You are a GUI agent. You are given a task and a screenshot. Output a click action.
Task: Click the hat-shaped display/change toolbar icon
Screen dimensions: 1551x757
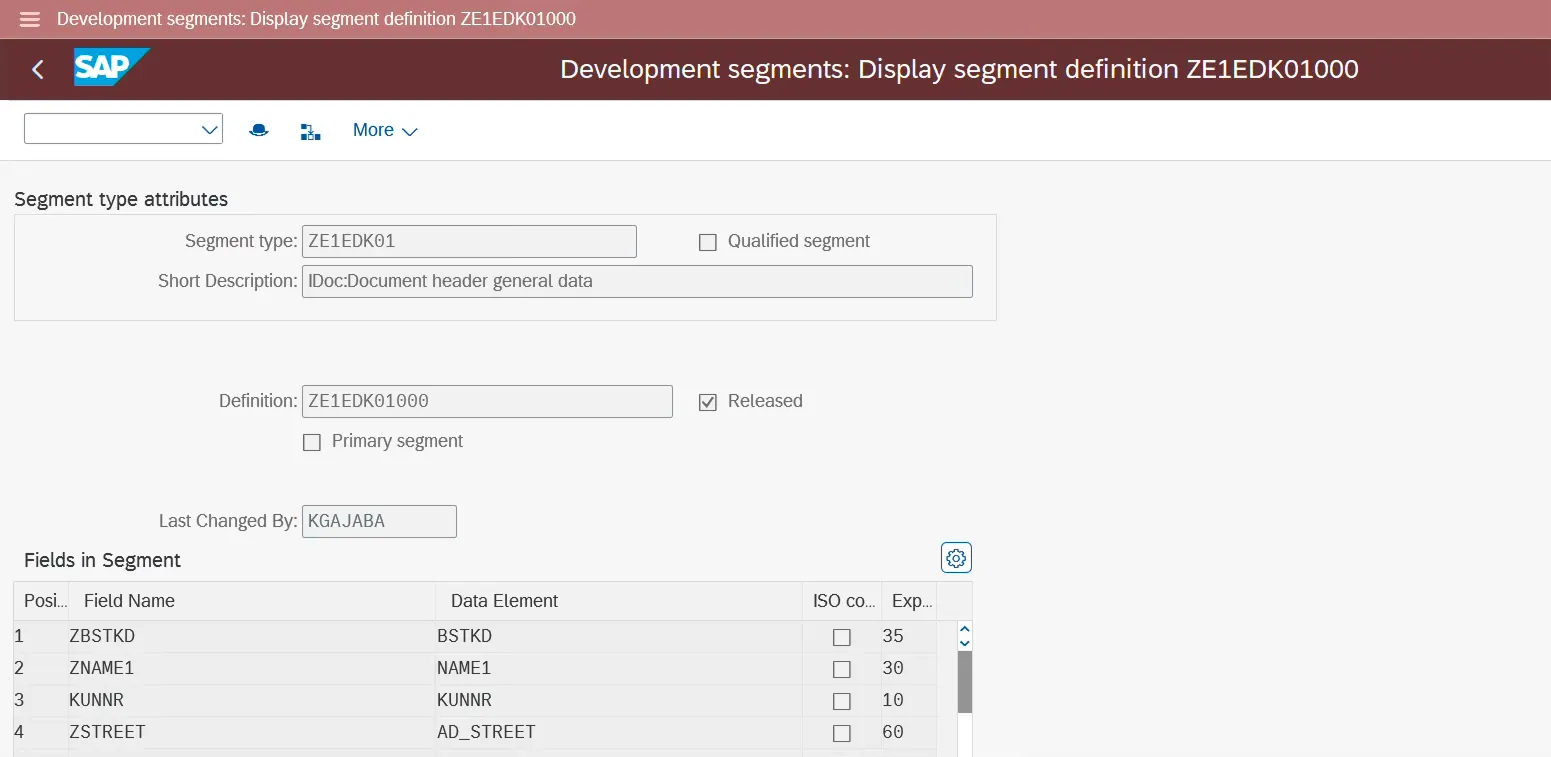[x=259, y=130]
